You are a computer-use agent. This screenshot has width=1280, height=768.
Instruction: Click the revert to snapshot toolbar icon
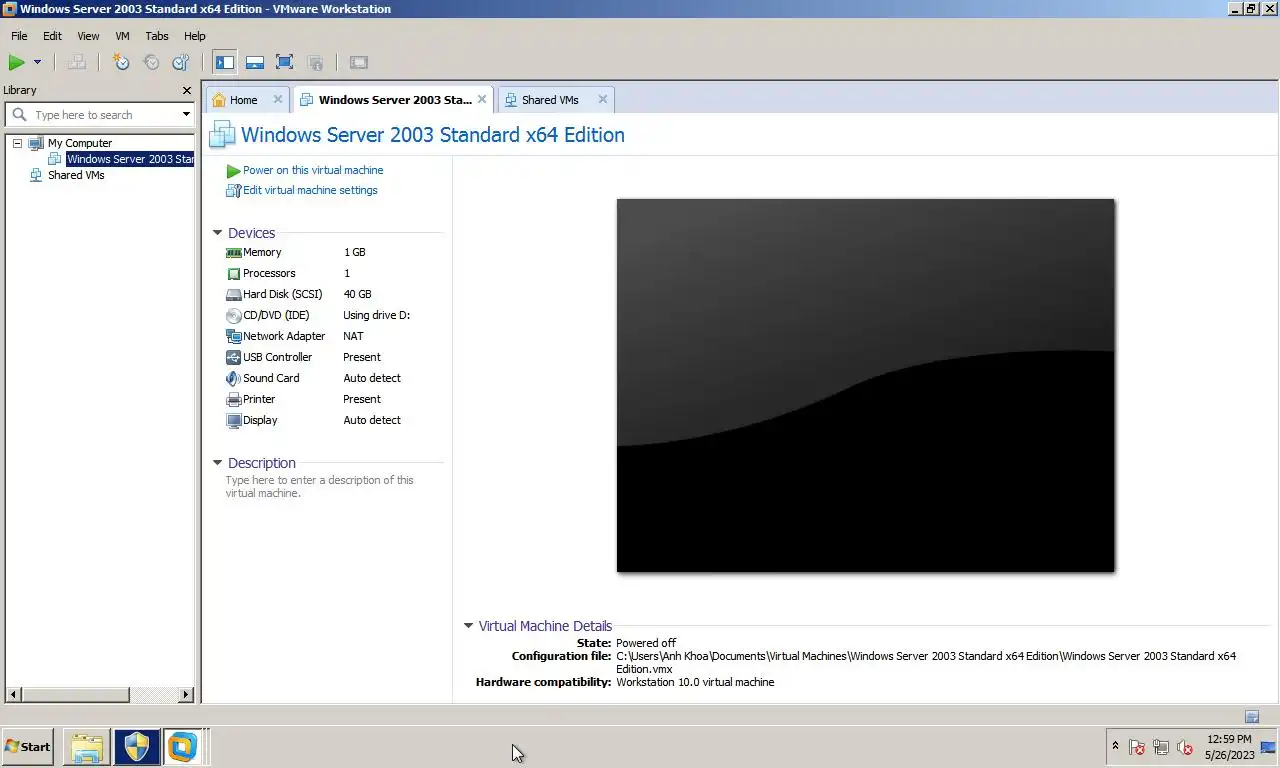pos(151,62)
